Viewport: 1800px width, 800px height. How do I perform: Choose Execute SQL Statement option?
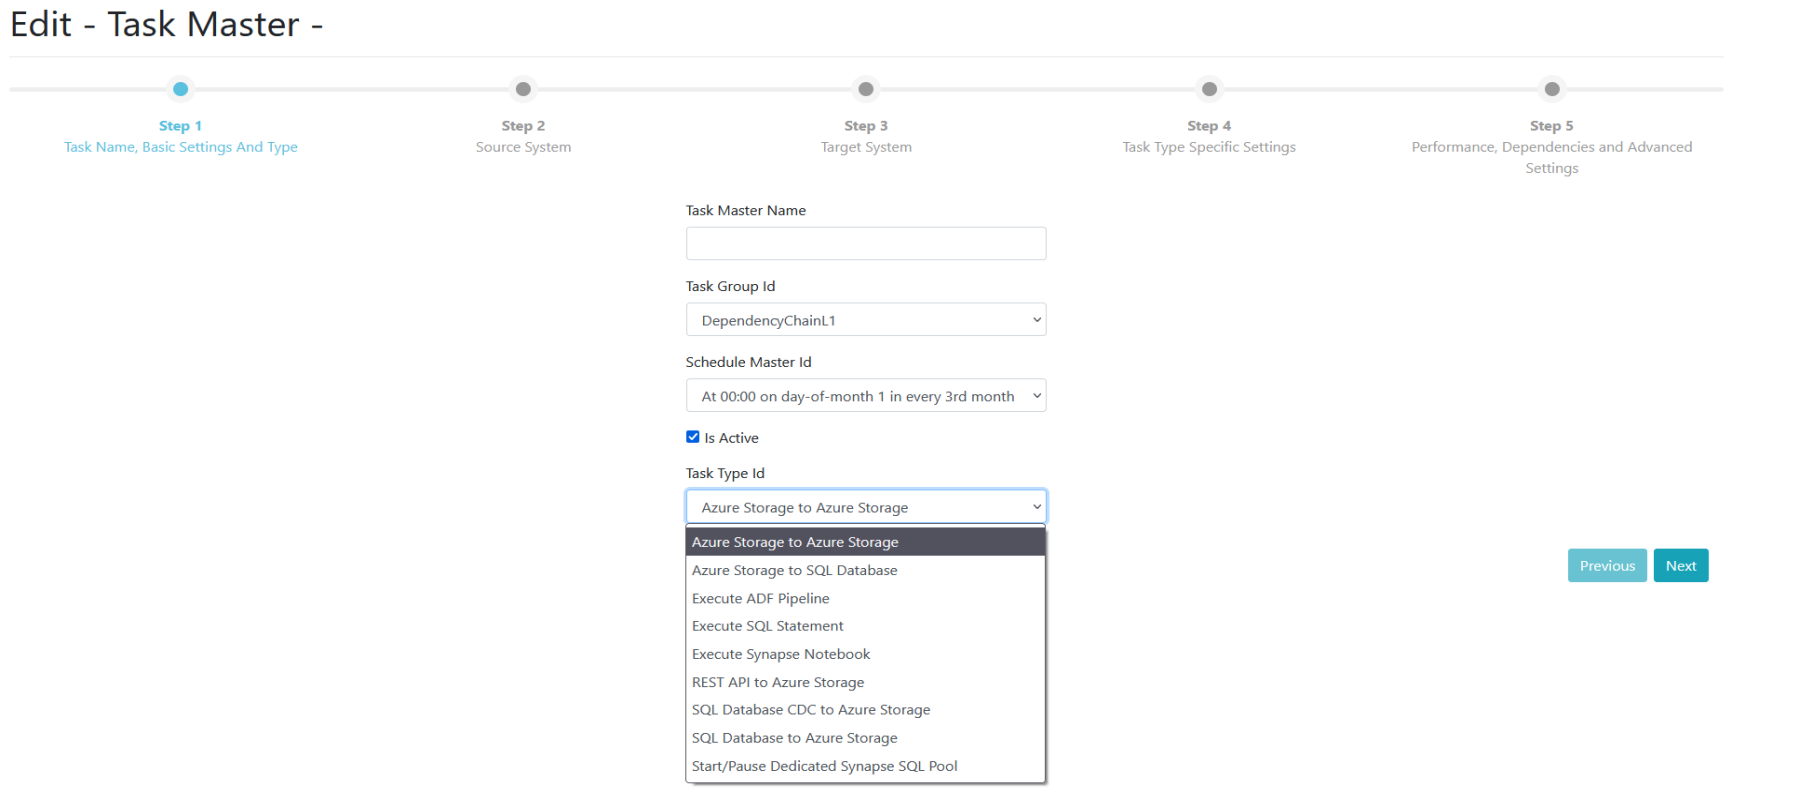(866, 626)
